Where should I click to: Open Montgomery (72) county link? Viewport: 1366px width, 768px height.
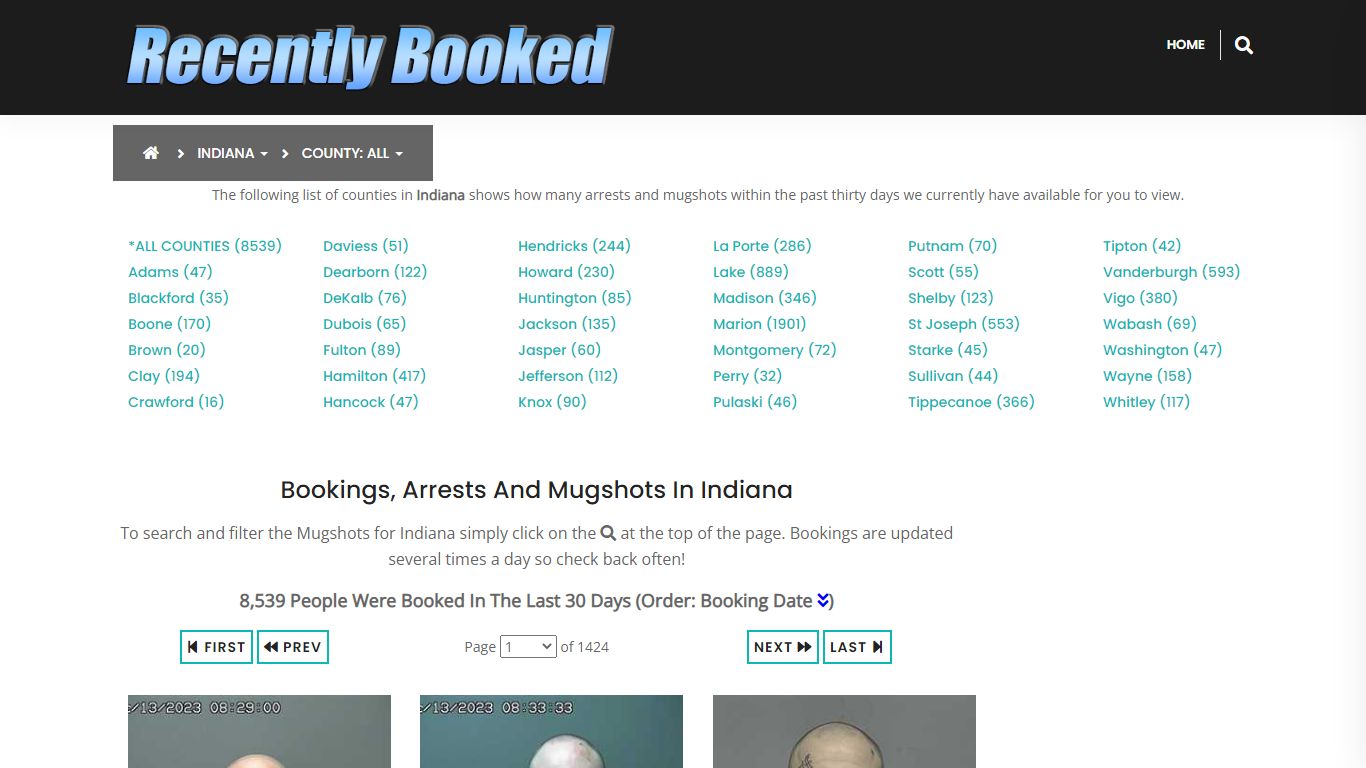(775, 350)
